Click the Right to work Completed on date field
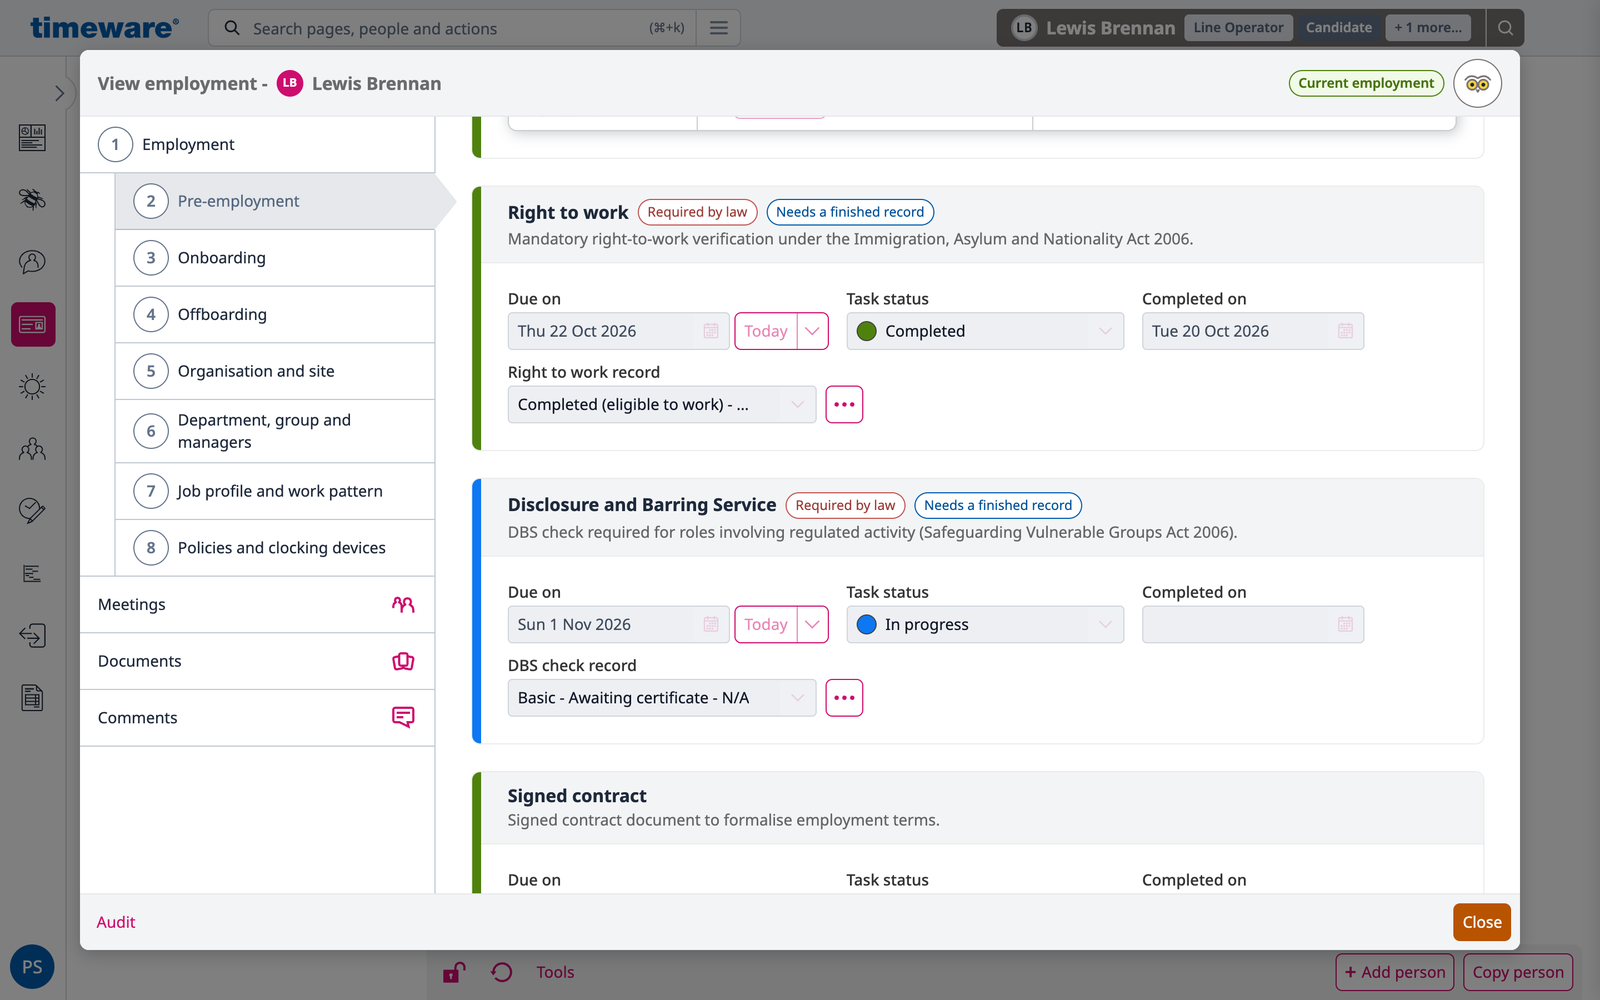The height and width of the screenshot is (1000, 1600). click(x=1253, y=331)
